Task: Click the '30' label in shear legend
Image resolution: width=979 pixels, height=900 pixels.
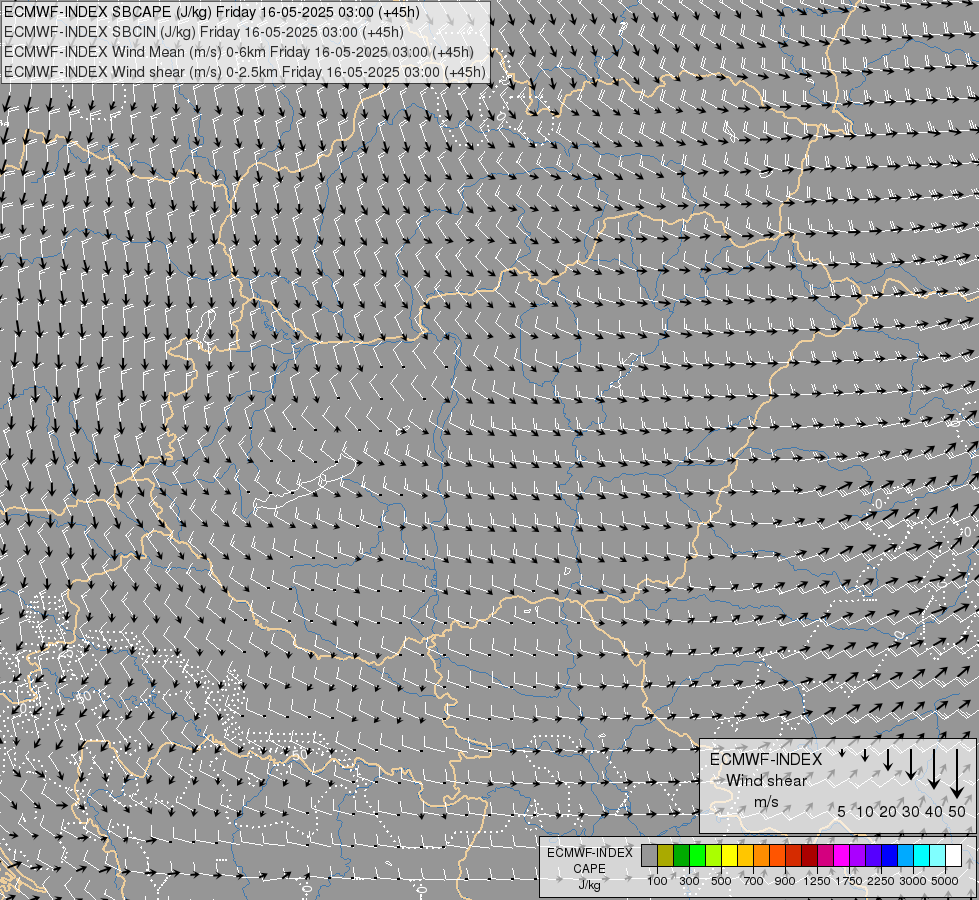Action: pyautogui.click(x=911, y=811)
